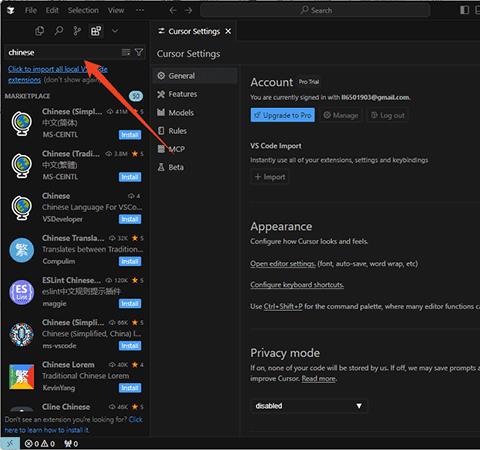The height and width of the screenshot is (450, 480).
Task: Open Chinese Lorem colorful icon
Action: 22,377
